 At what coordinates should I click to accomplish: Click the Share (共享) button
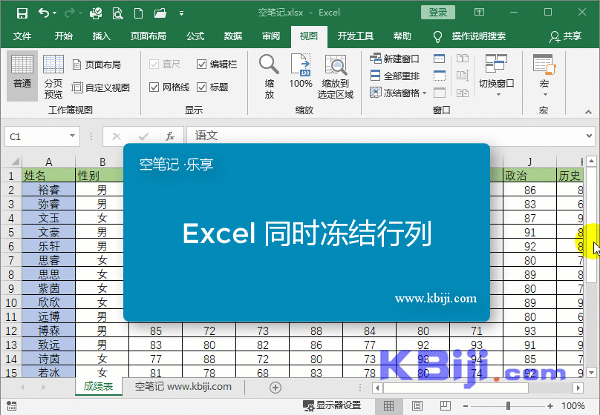[566, 36]
